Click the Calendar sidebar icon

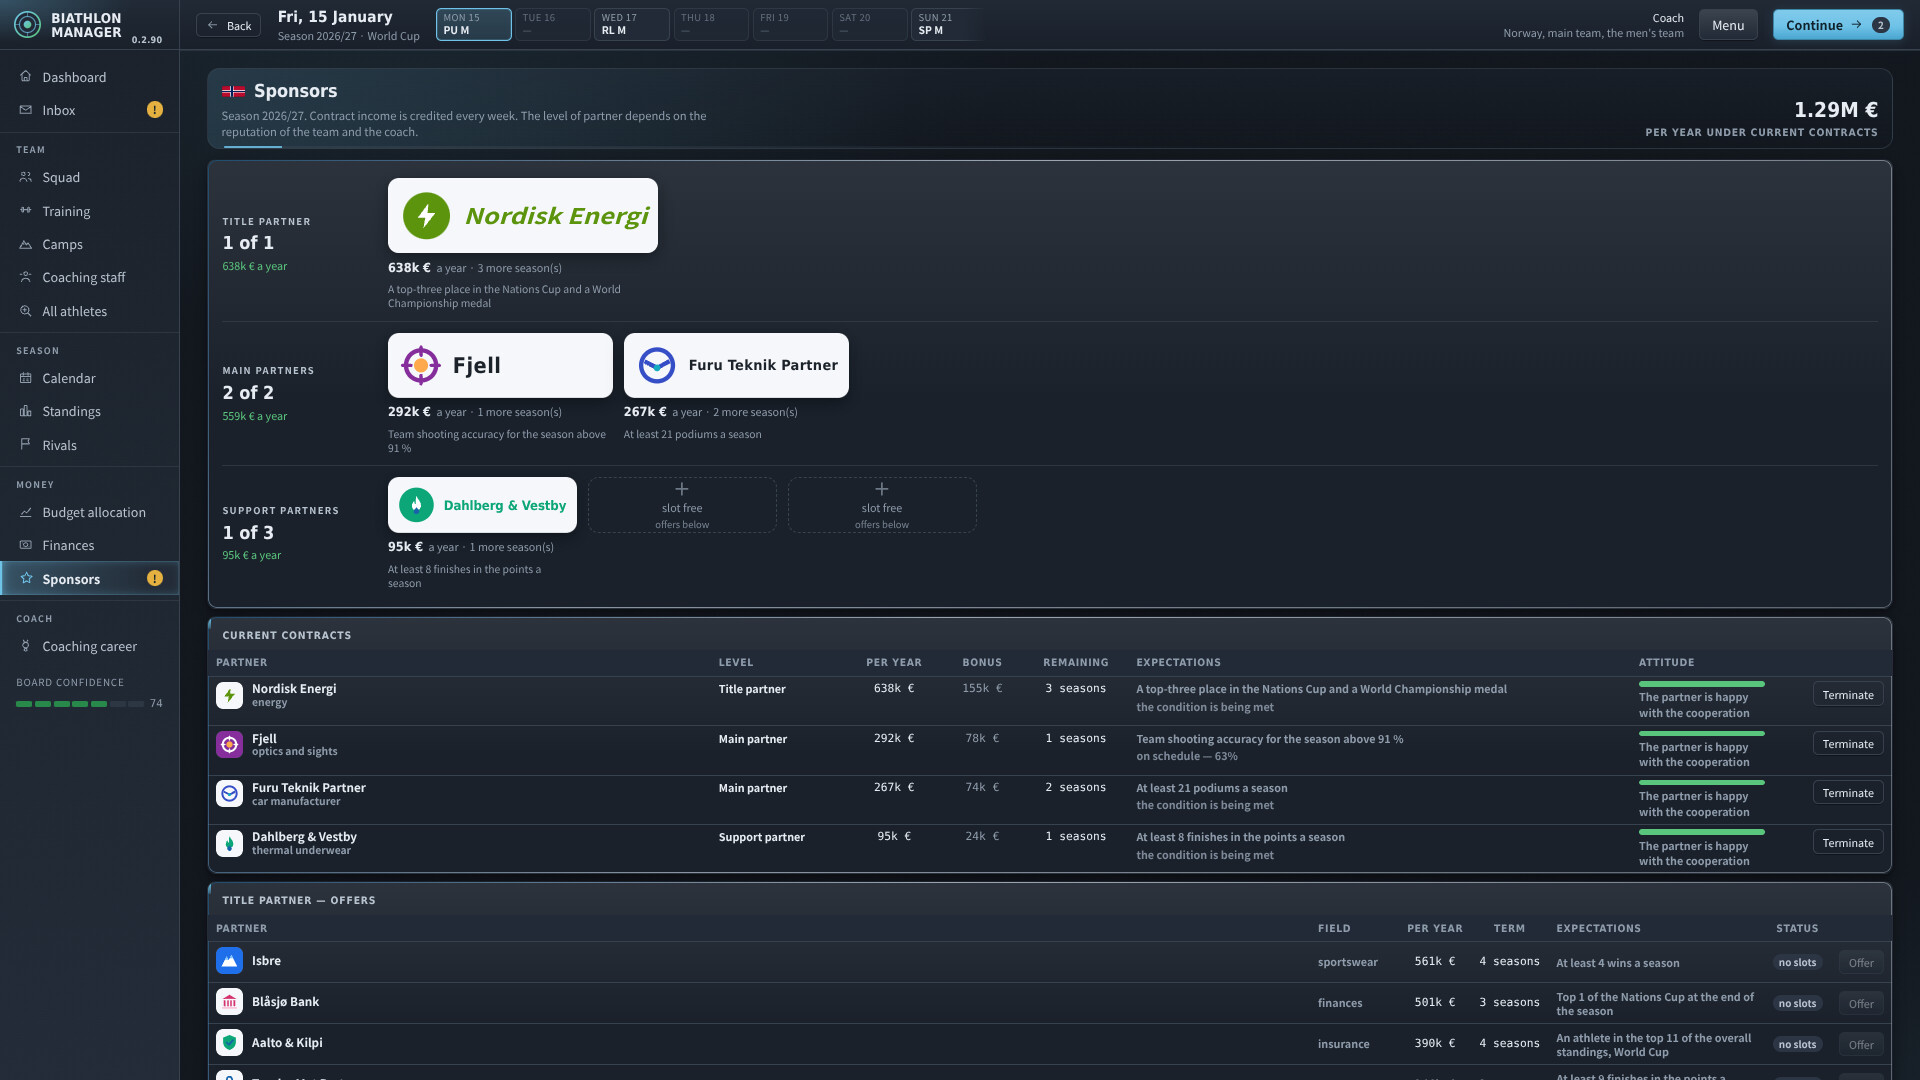26,378
